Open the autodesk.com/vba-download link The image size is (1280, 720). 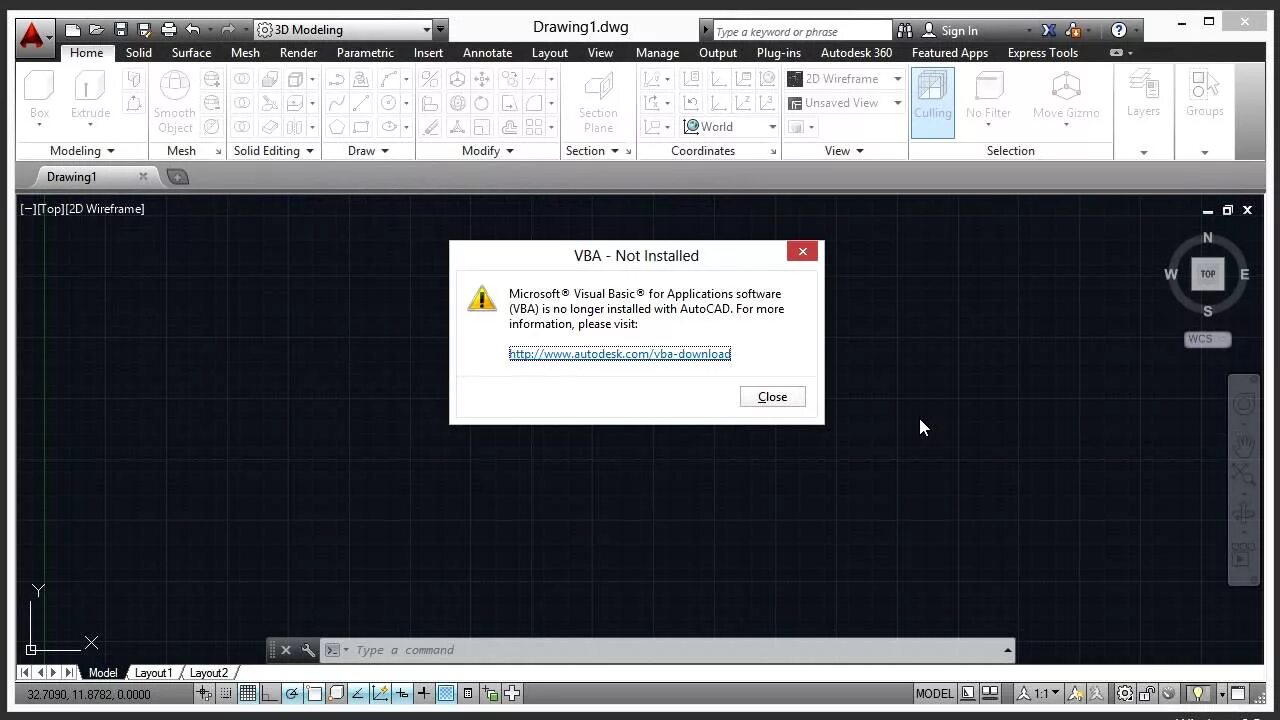(x=620, y=354)
